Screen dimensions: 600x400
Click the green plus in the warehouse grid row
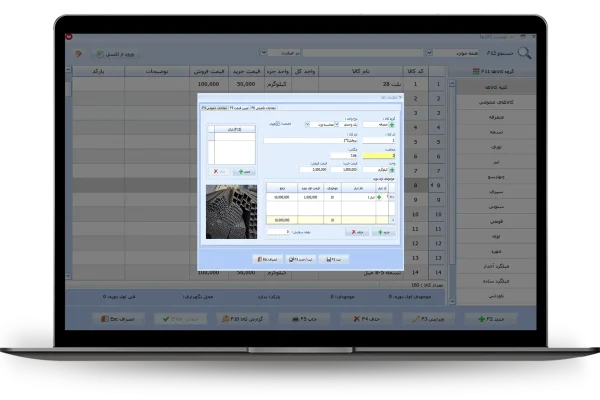point(379,197)
